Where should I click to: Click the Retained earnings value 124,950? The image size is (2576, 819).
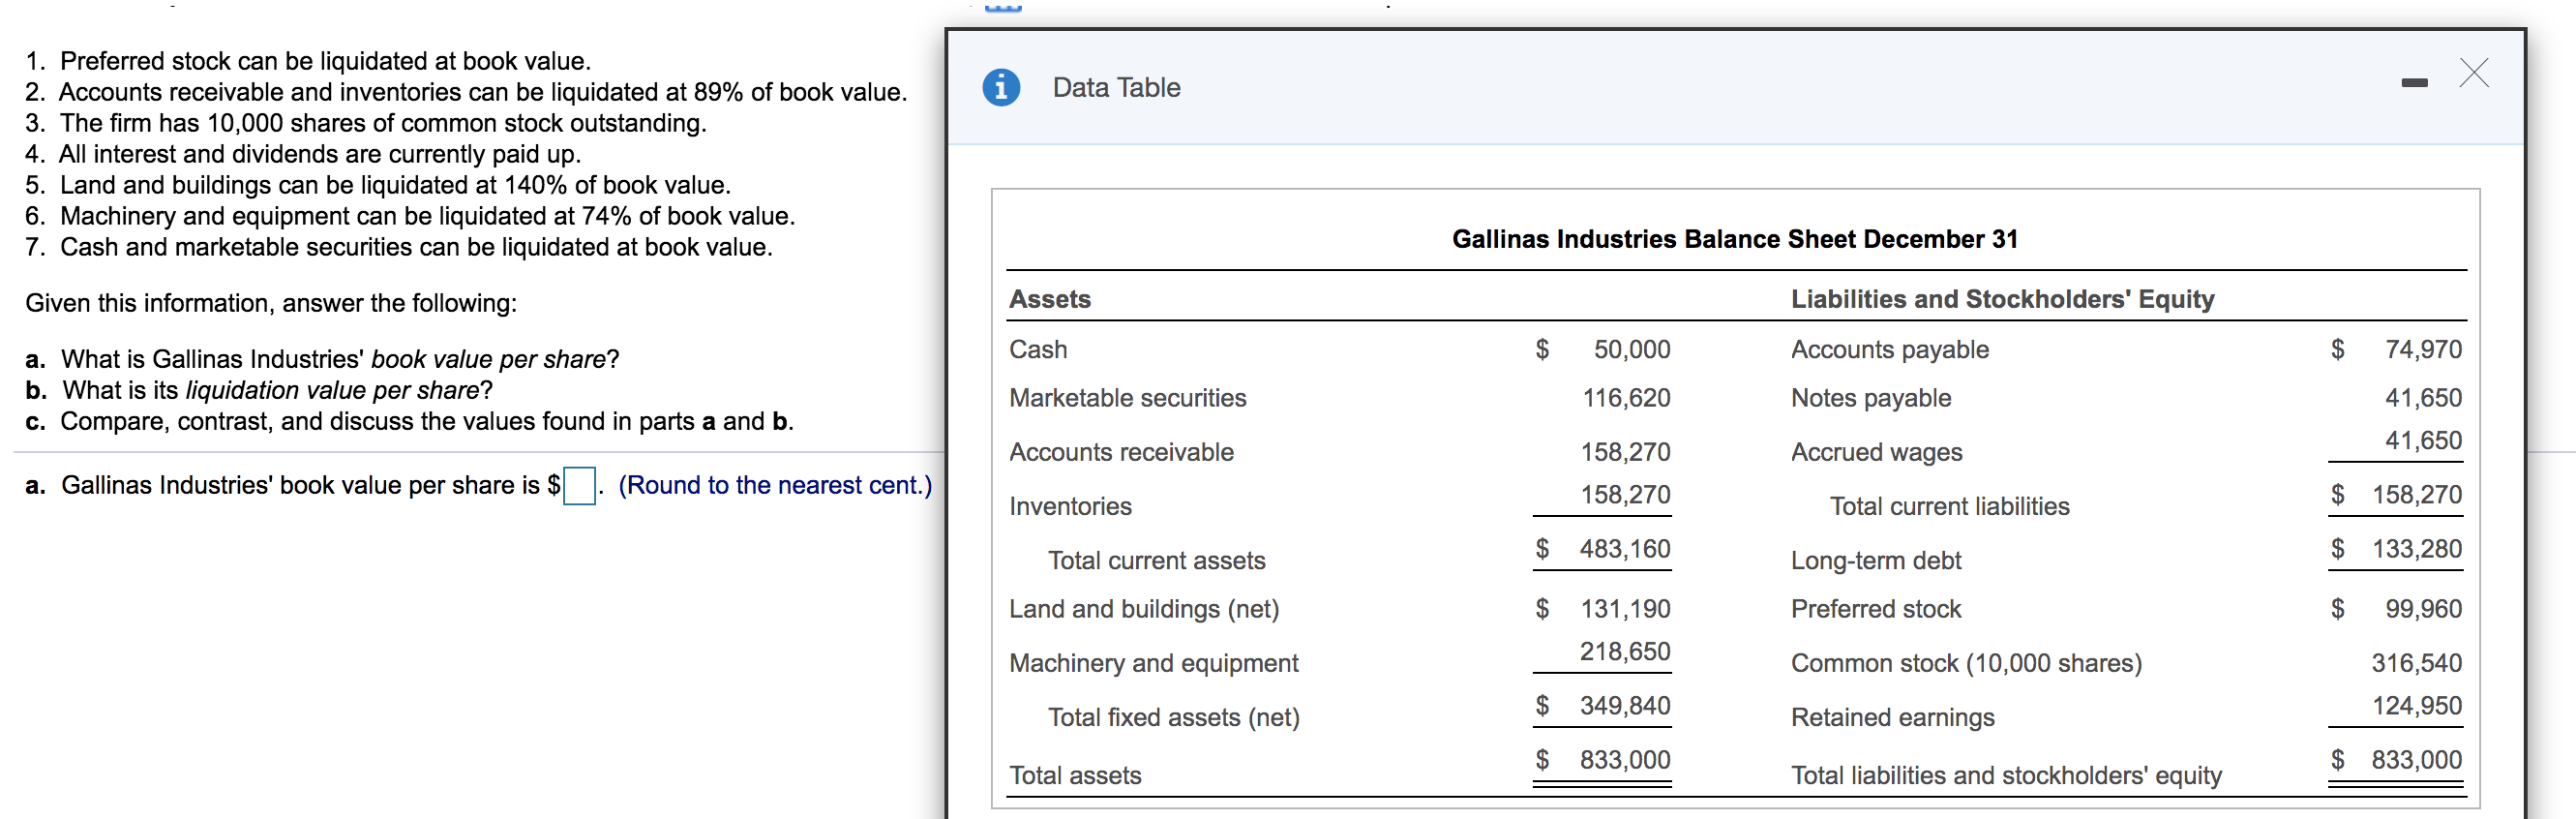pos(2416,706)
